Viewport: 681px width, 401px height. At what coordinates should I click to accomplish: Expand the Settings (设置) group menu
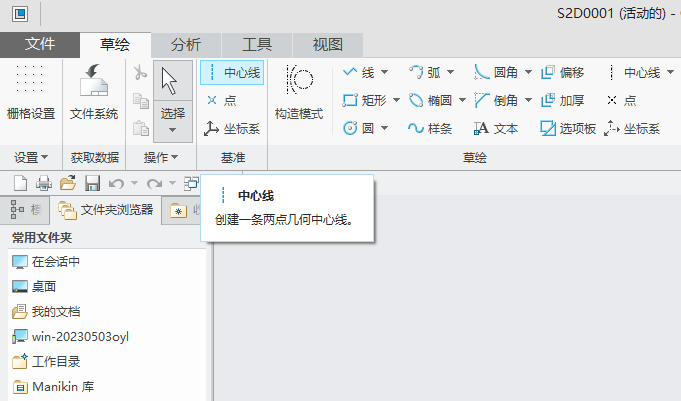point(31,157)
